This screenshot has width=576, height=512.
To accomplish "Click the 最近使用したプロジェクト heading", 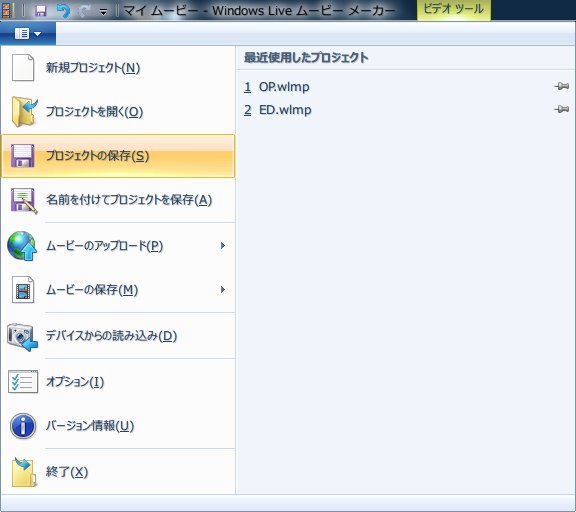I will tap(306, 58).
